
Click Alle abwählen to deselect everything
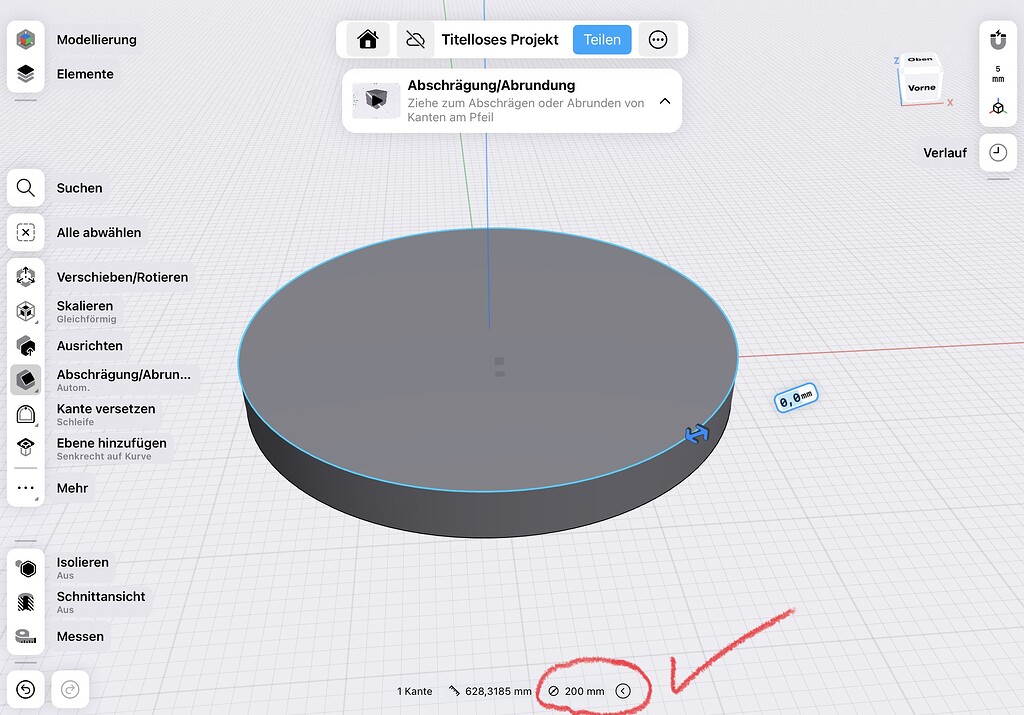[x=25, y=232]
